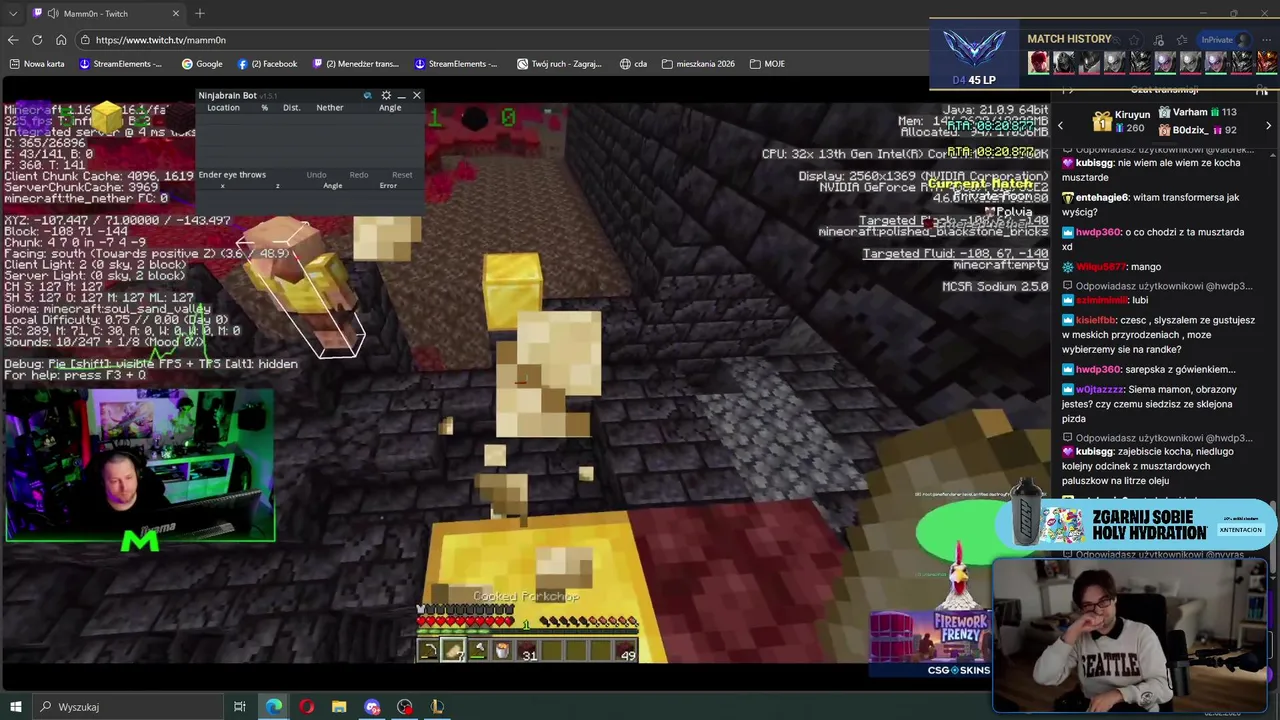
Task: Close the Mamm0n - Twitch tab
Action: pos(176,14)
